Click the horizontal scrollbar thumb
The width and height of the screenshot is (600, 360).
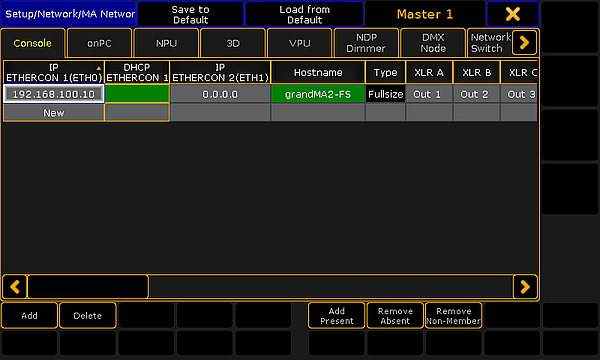coord(88,287)
